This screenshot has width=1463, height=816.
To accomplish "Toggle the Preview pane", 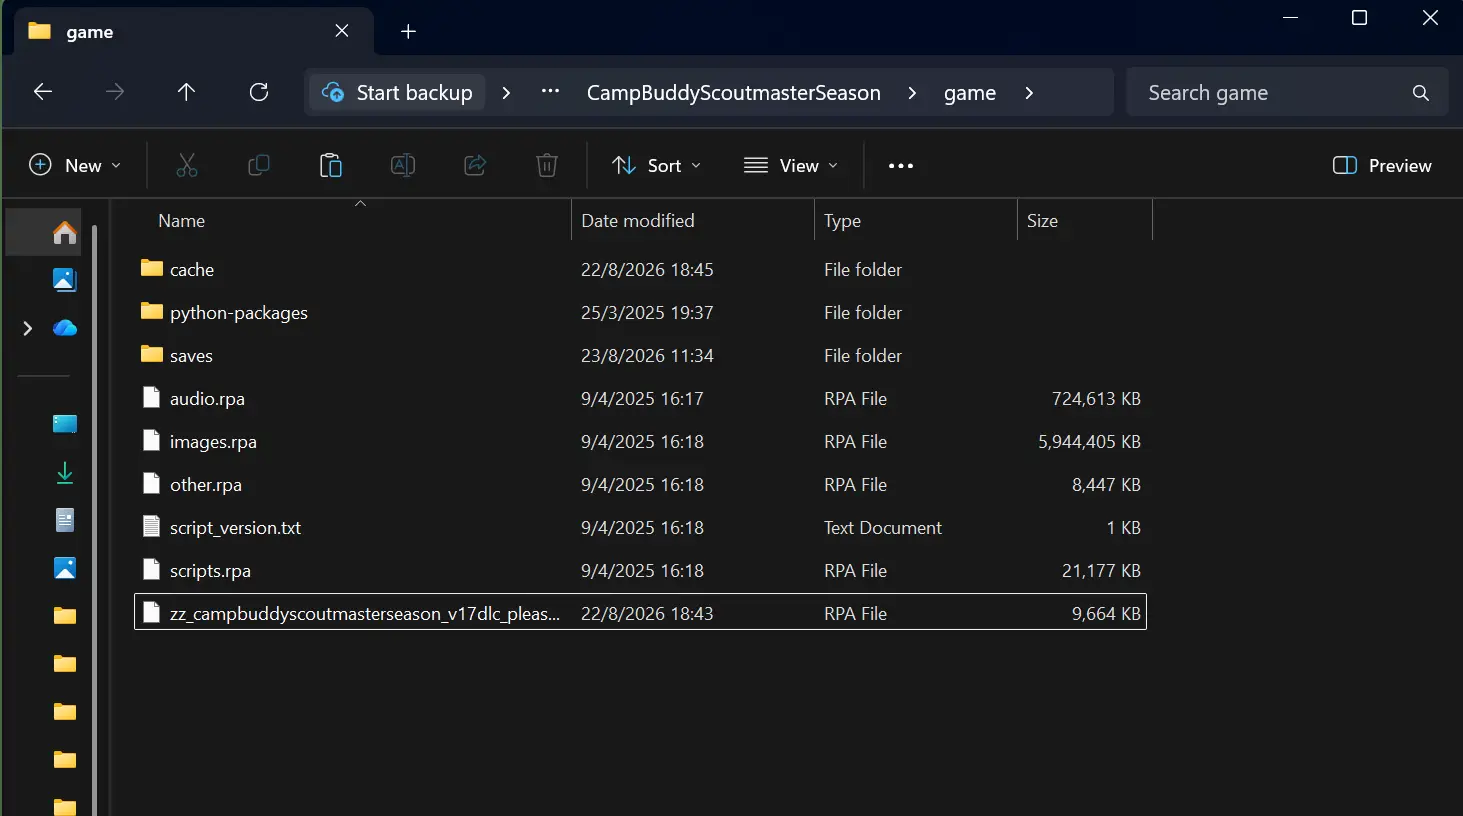I will (x=1382, y=166).
